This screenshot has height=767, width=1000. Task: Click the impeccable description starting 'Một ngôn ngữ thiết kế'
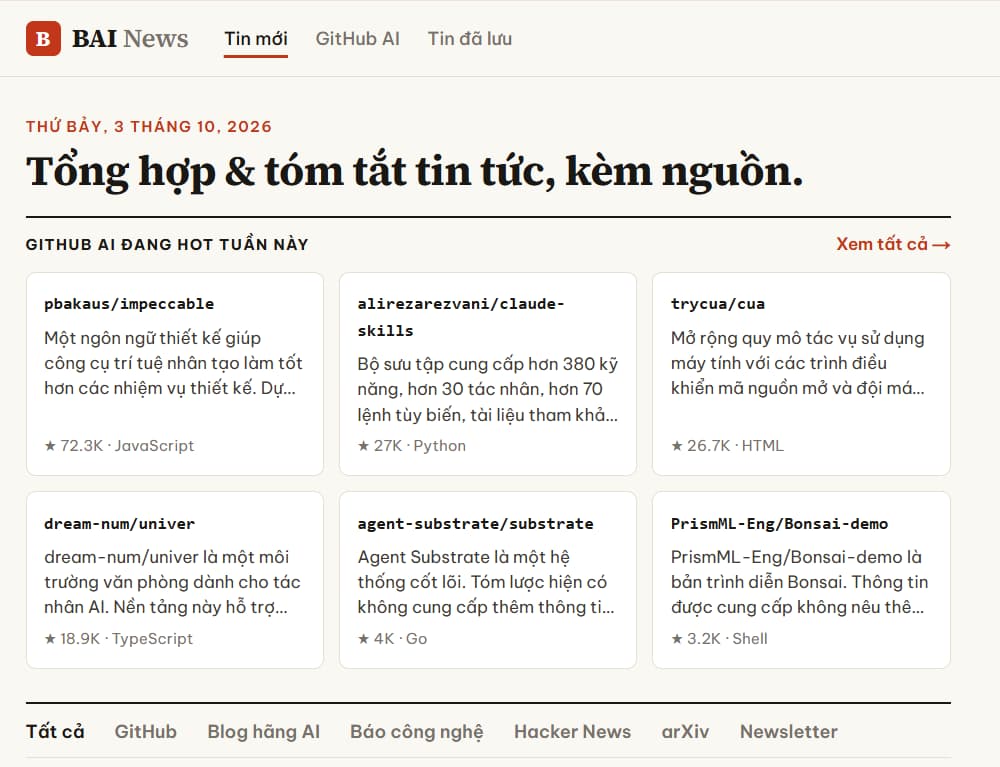[173, 363]
